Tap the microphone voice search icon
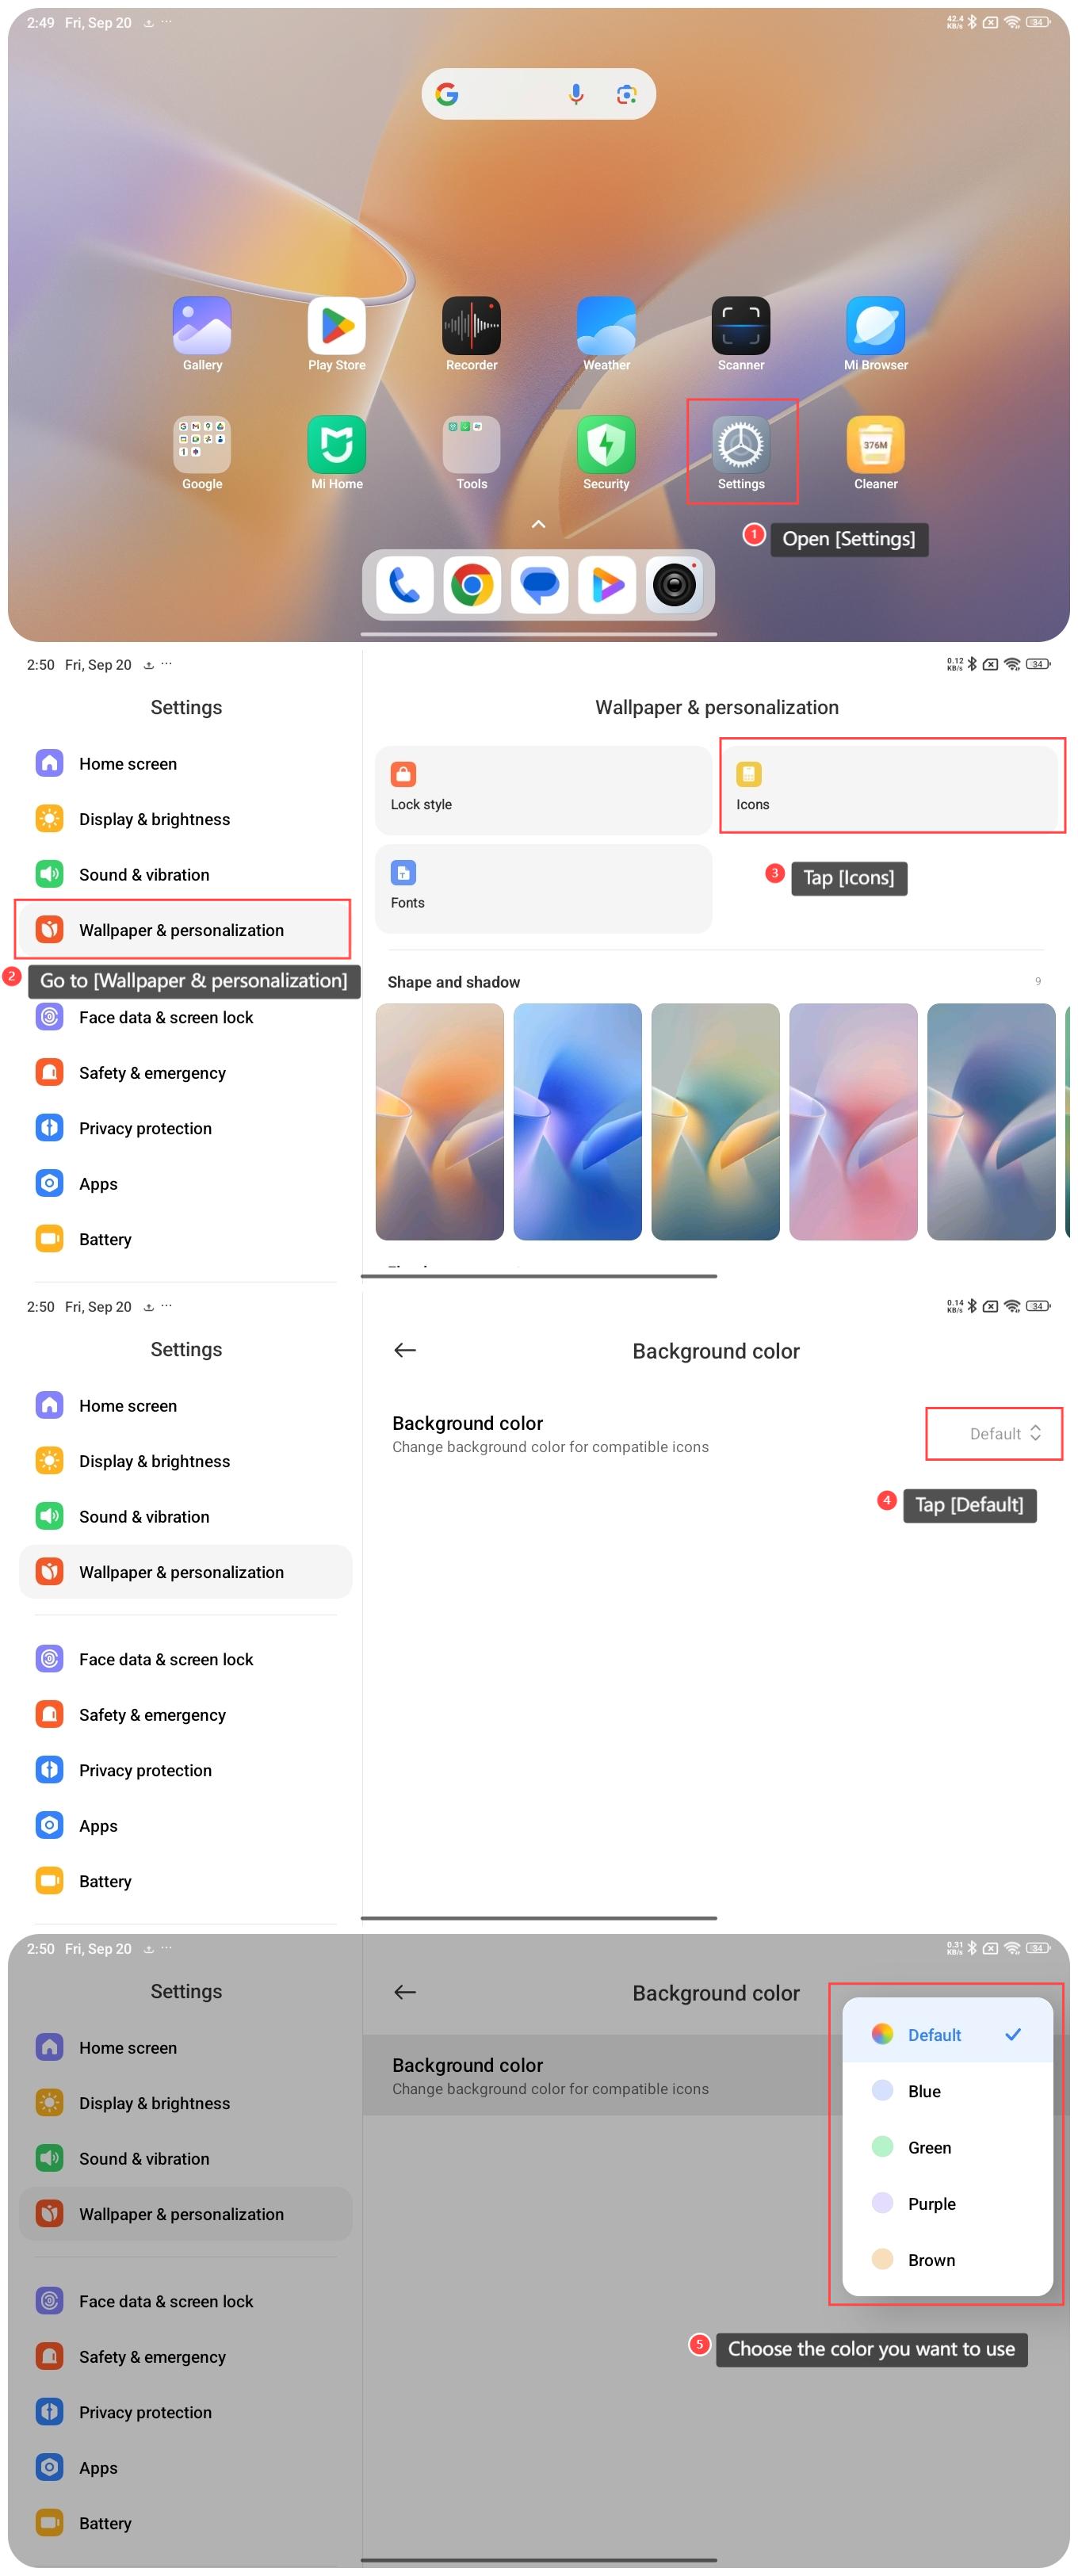Image resolution: width=1078 pixels, height=2576 pixels. pos(575,94)
